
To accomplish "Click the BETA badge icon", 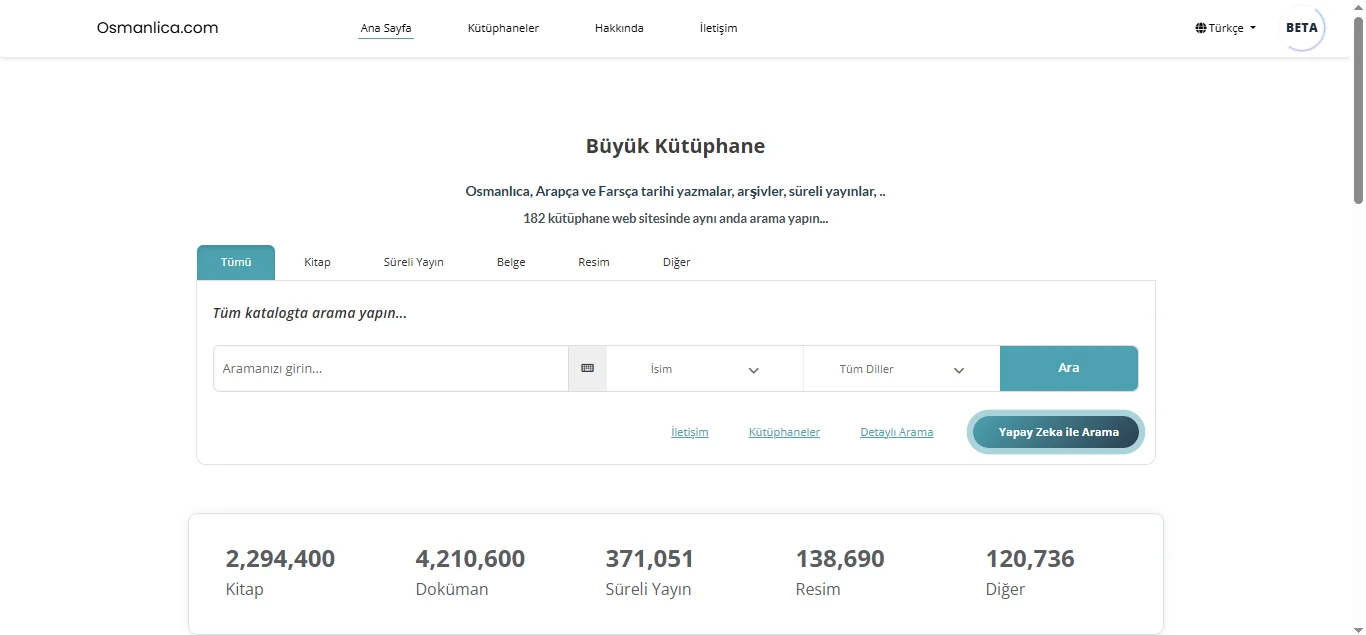I will [x=1302, y=28].
